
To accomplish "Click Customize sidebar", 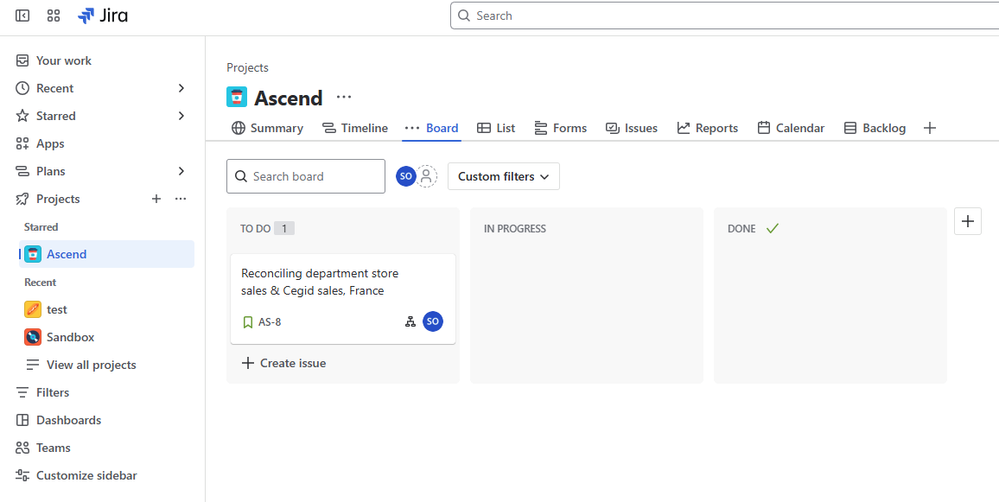I will coord(86,476).
